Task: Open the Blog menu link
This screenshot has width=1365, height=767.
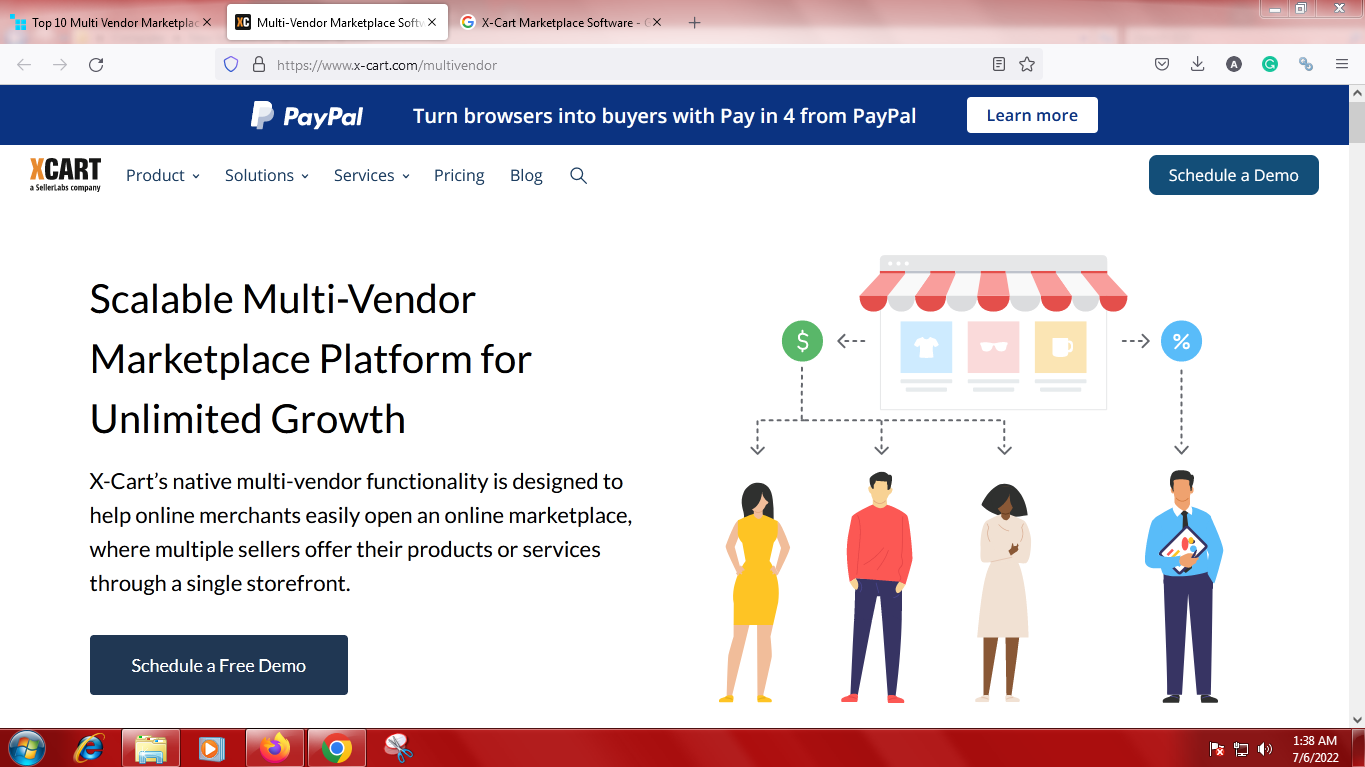Action: pos(526,175)
